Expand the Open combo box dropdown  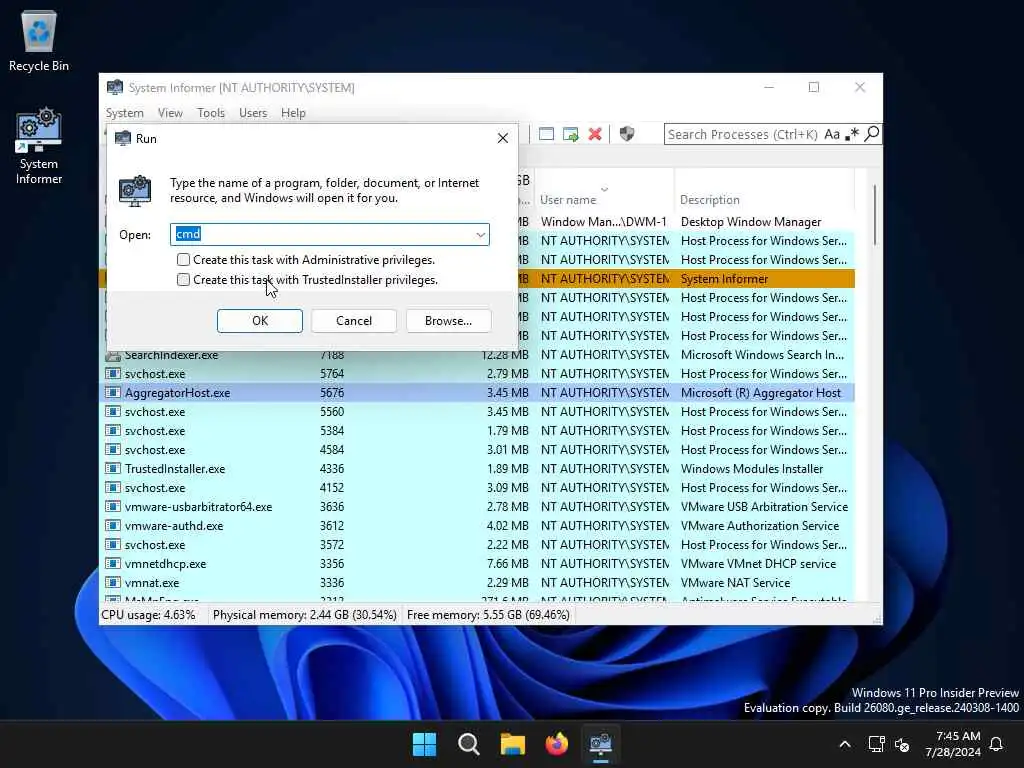[x=481, y=234]
